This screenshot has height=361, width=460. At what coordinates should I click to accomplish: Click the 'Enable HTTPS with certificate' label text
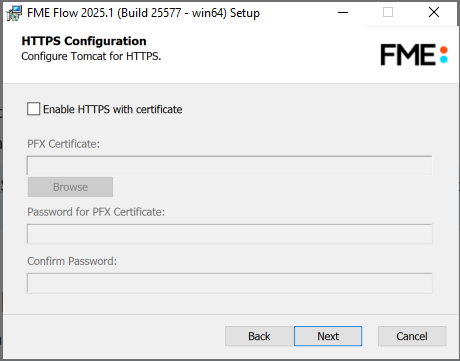coord(113,109)
